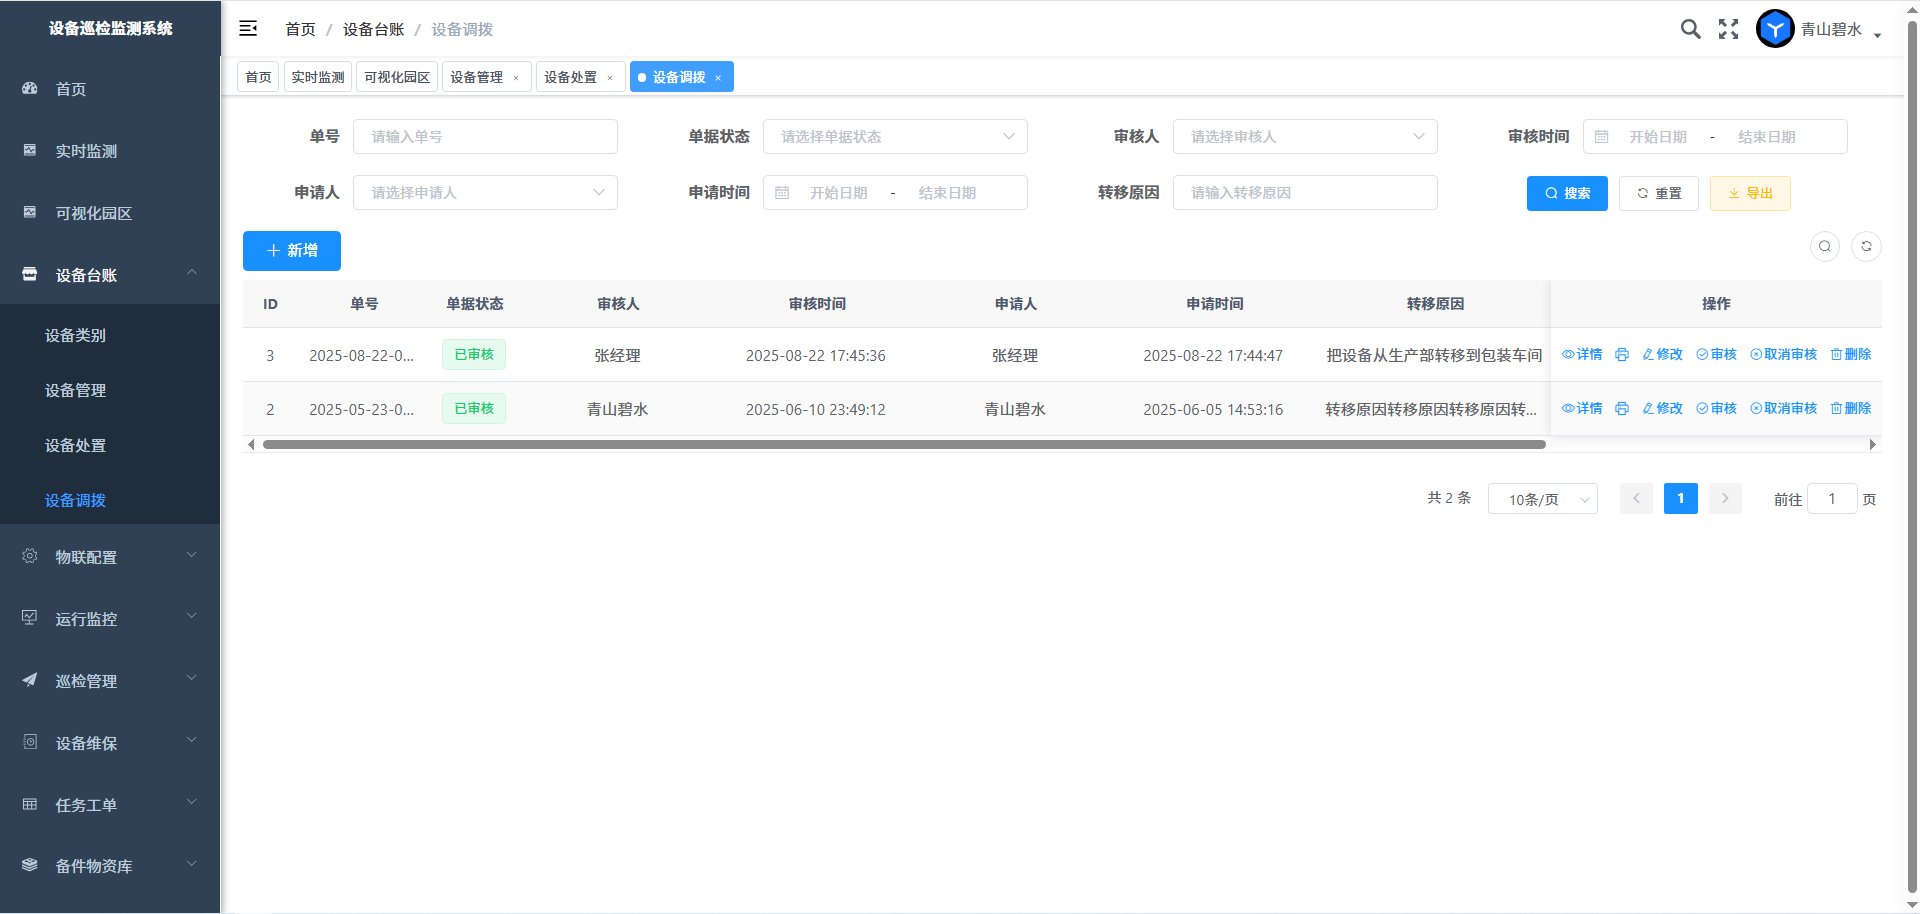Click the print icon in the second row
The width and height of the screenshot is (1920, 914).
(1622, 409)
